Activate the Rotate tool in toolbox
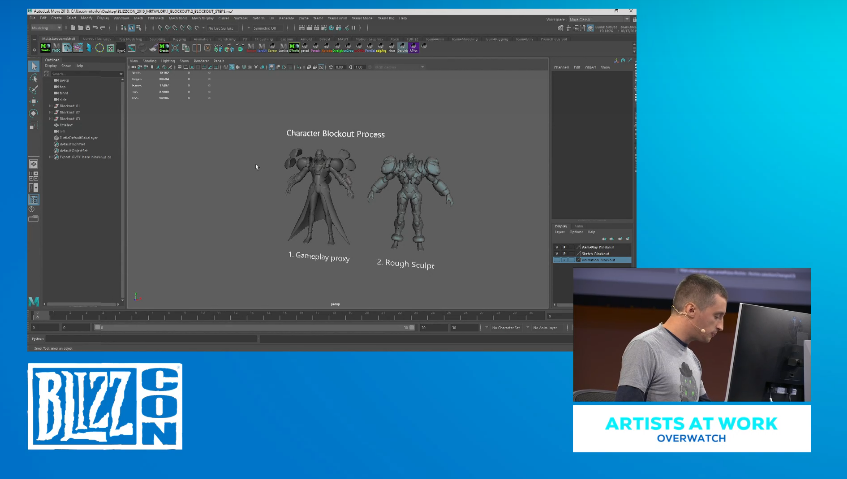Image resolution: width=847 pixels, height=479 pixels. coord(33,113)
